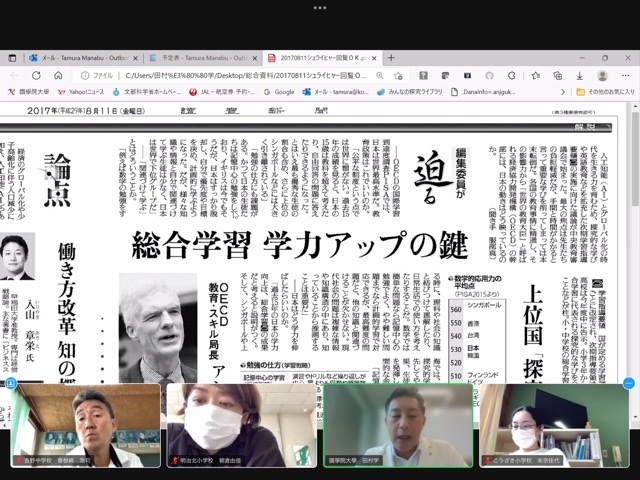Click the 数学的応用力の平均点 chart title

tap(478, 282)
